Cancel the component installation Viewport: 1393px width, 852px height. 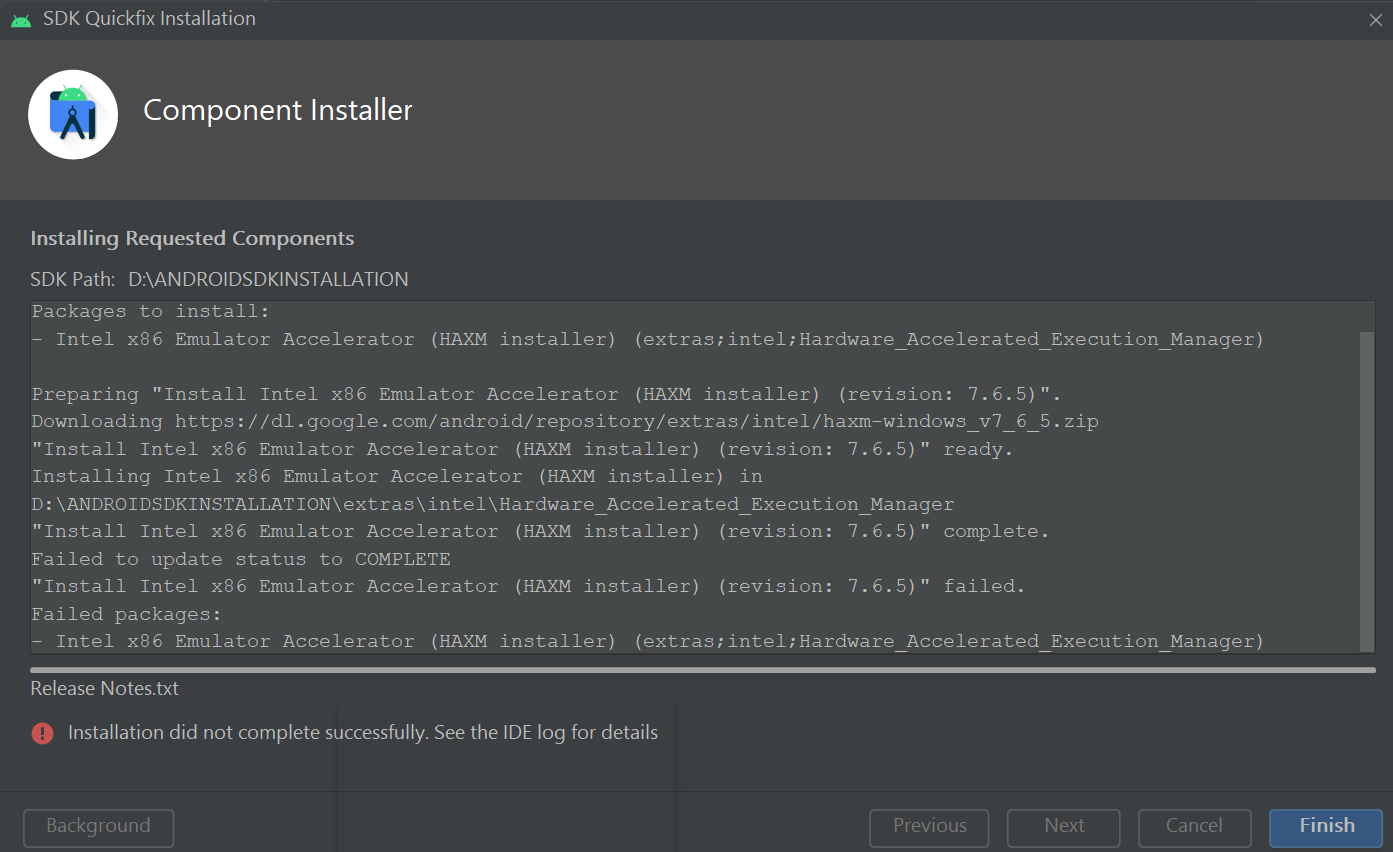tap(1194, 827)
